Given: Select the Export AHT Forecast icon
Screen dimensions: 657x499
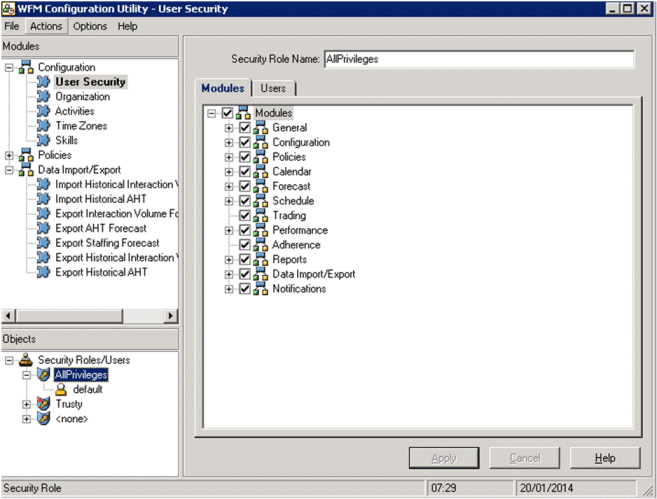Looking at the screenshot, I should [x=44, y=228].
